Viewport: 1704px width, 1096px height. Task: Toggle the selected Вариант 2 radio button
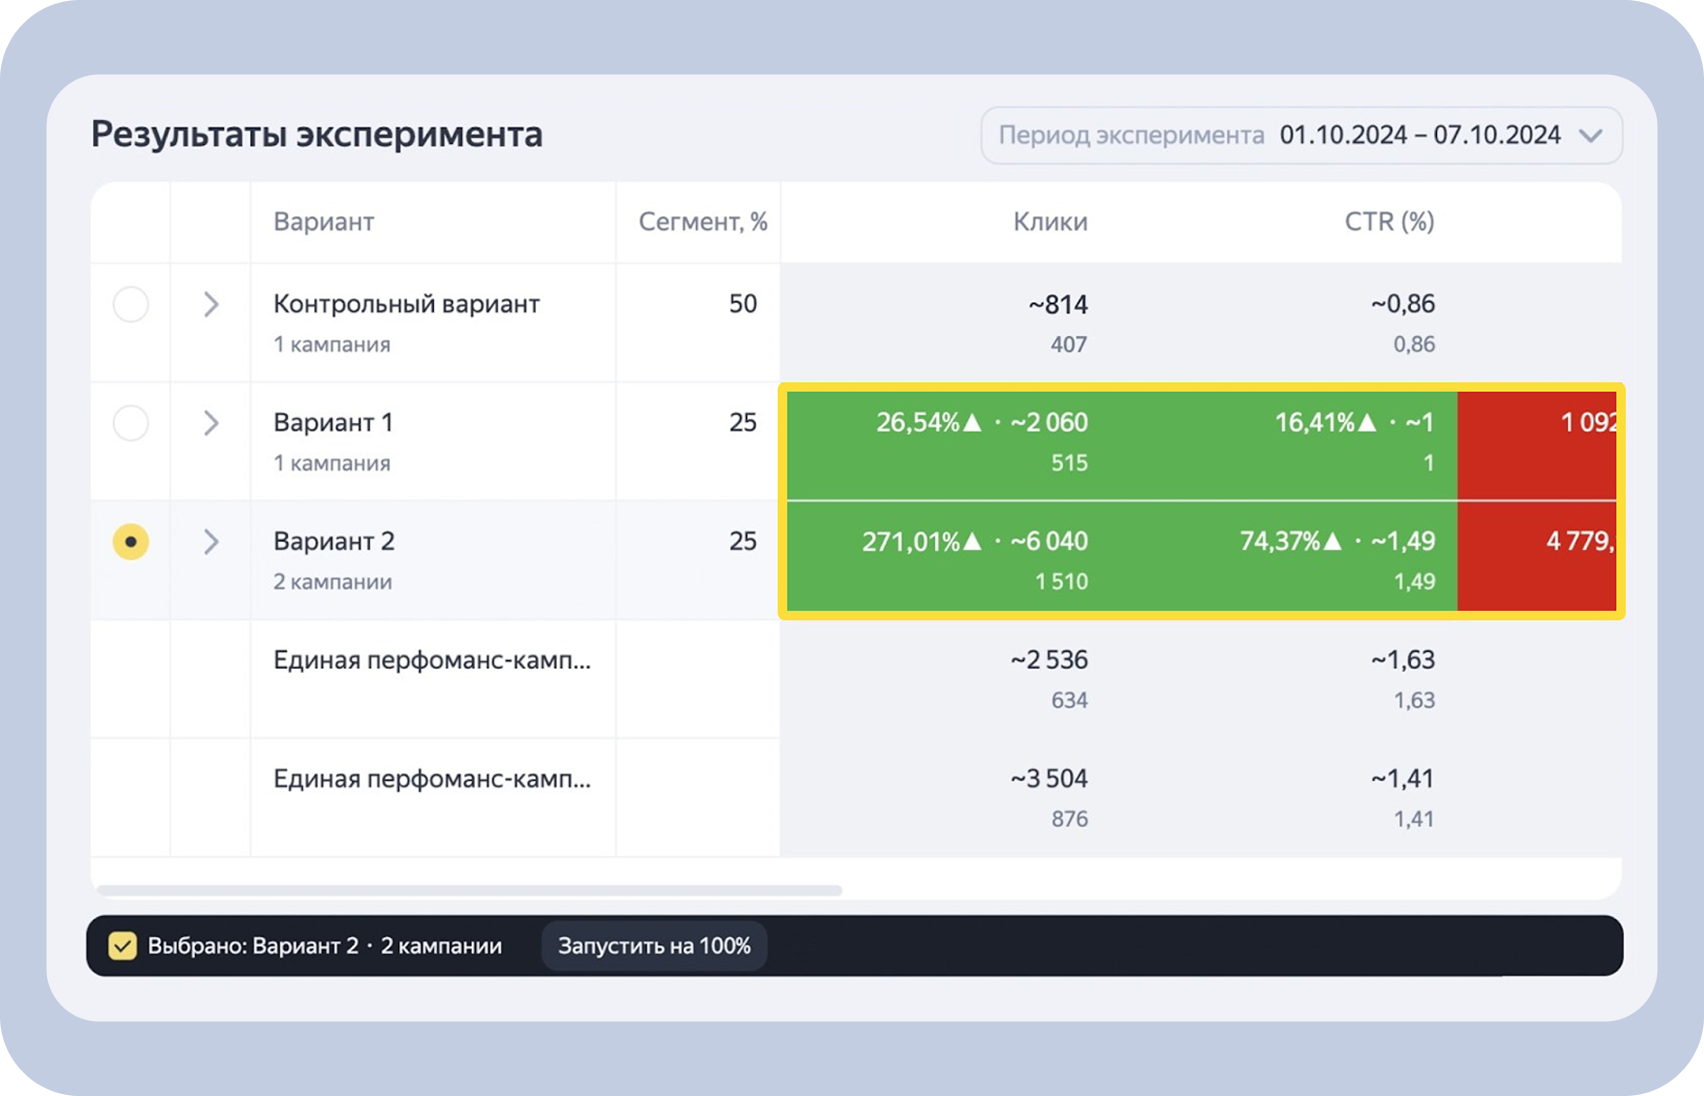[131, 542]
